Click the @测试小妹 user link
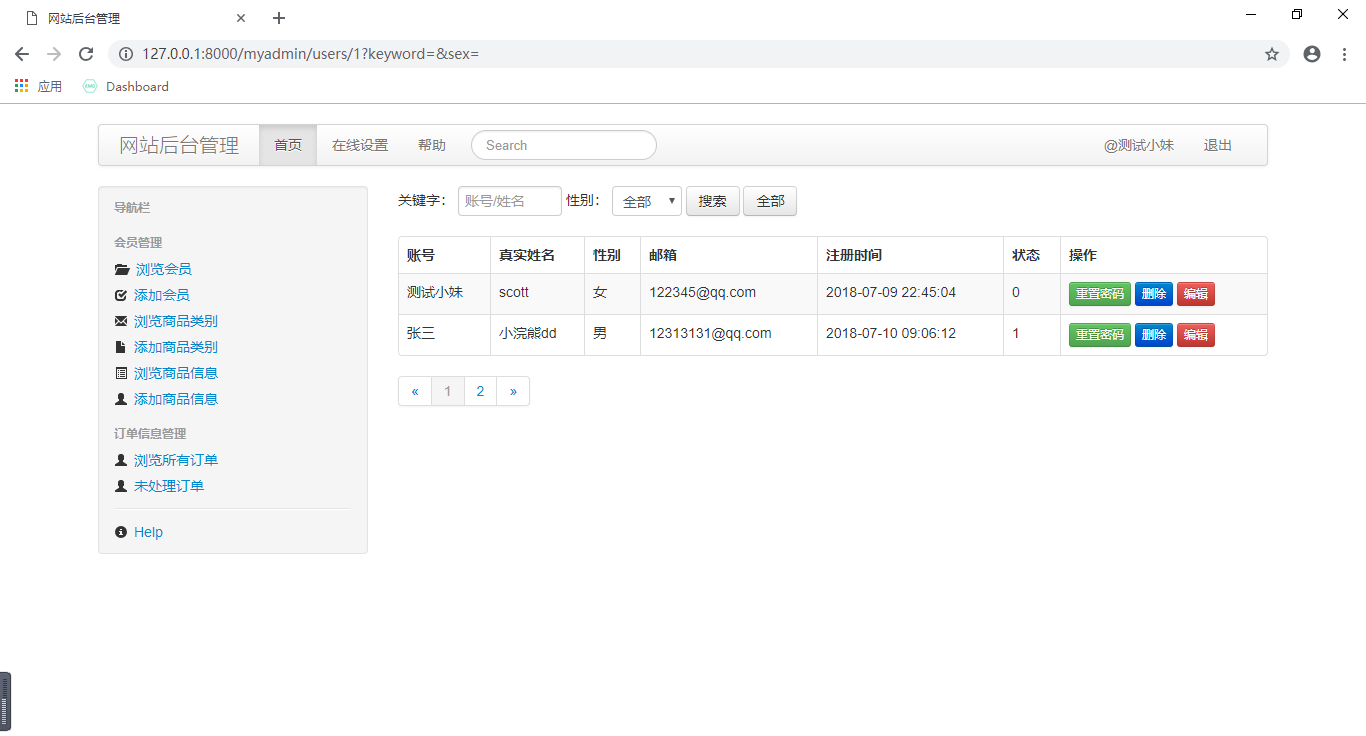 pyautogui.click(x=1139, y=145)
